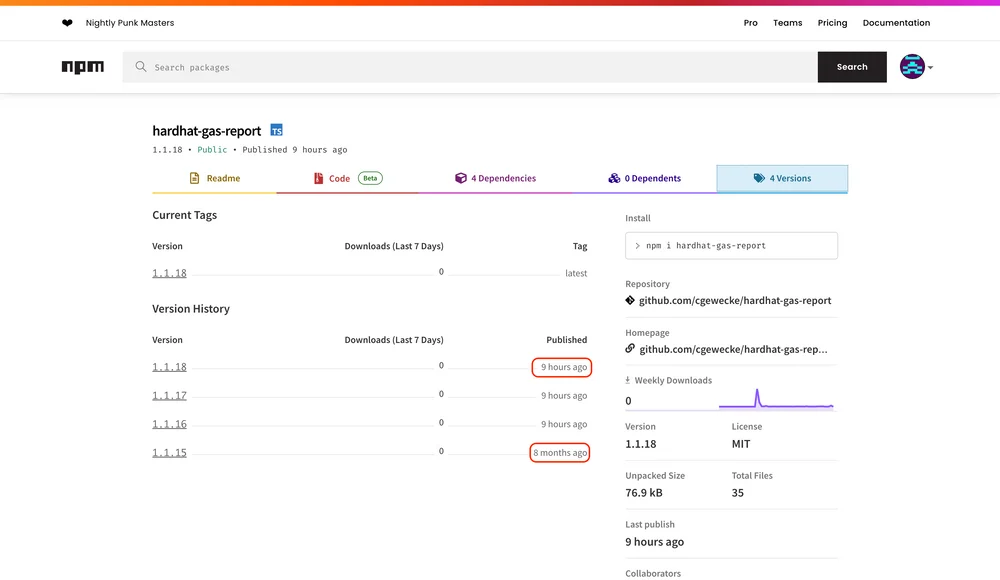Click the Total Files value 35

(737, 493)
